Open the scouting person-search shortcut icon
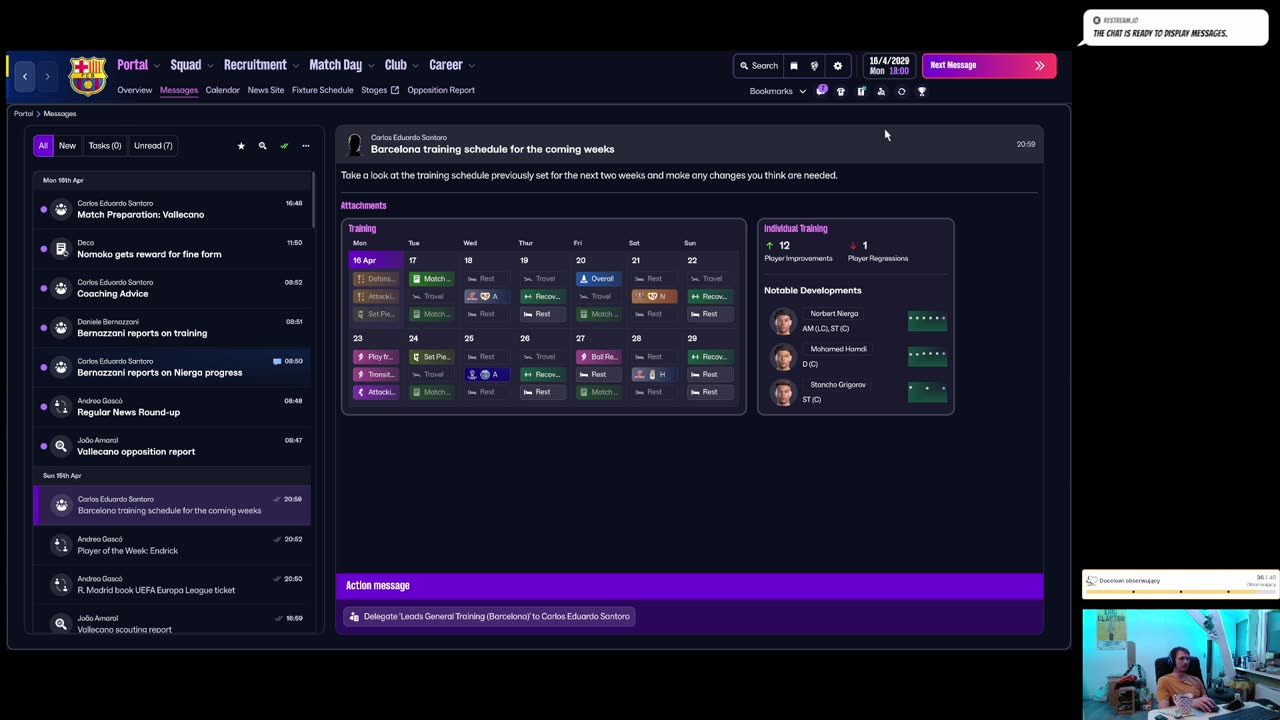The width and height of the screenshot is (1280, 720). tap(881, 91)
